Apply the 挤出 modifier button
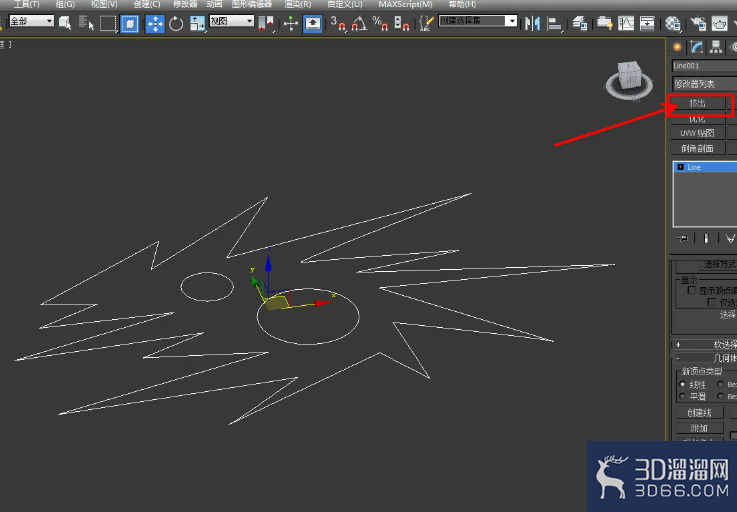This screenshot has height=512, width=737. click(x=698, y=103)
